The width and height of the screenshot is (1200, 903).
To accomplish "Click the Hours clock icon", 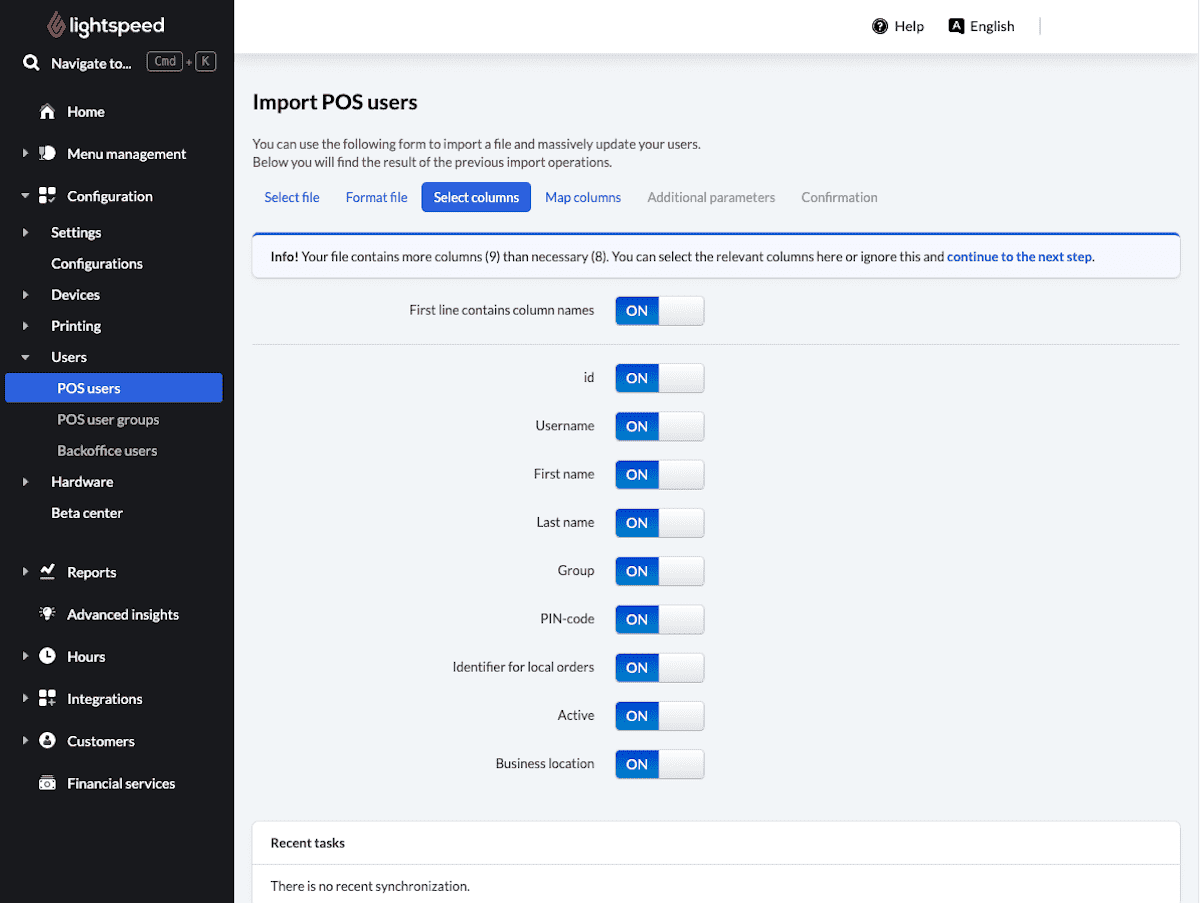I will [47, 656].
